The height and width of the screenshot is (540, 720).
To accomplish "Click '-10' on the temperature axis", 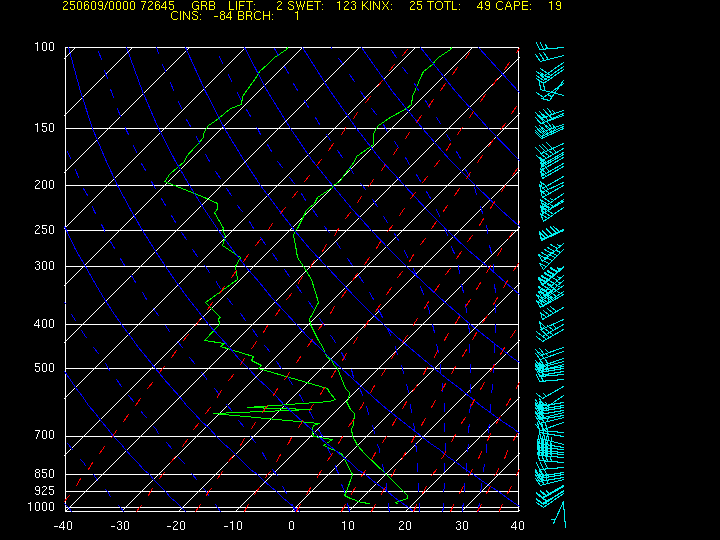I will pos(233,526).
